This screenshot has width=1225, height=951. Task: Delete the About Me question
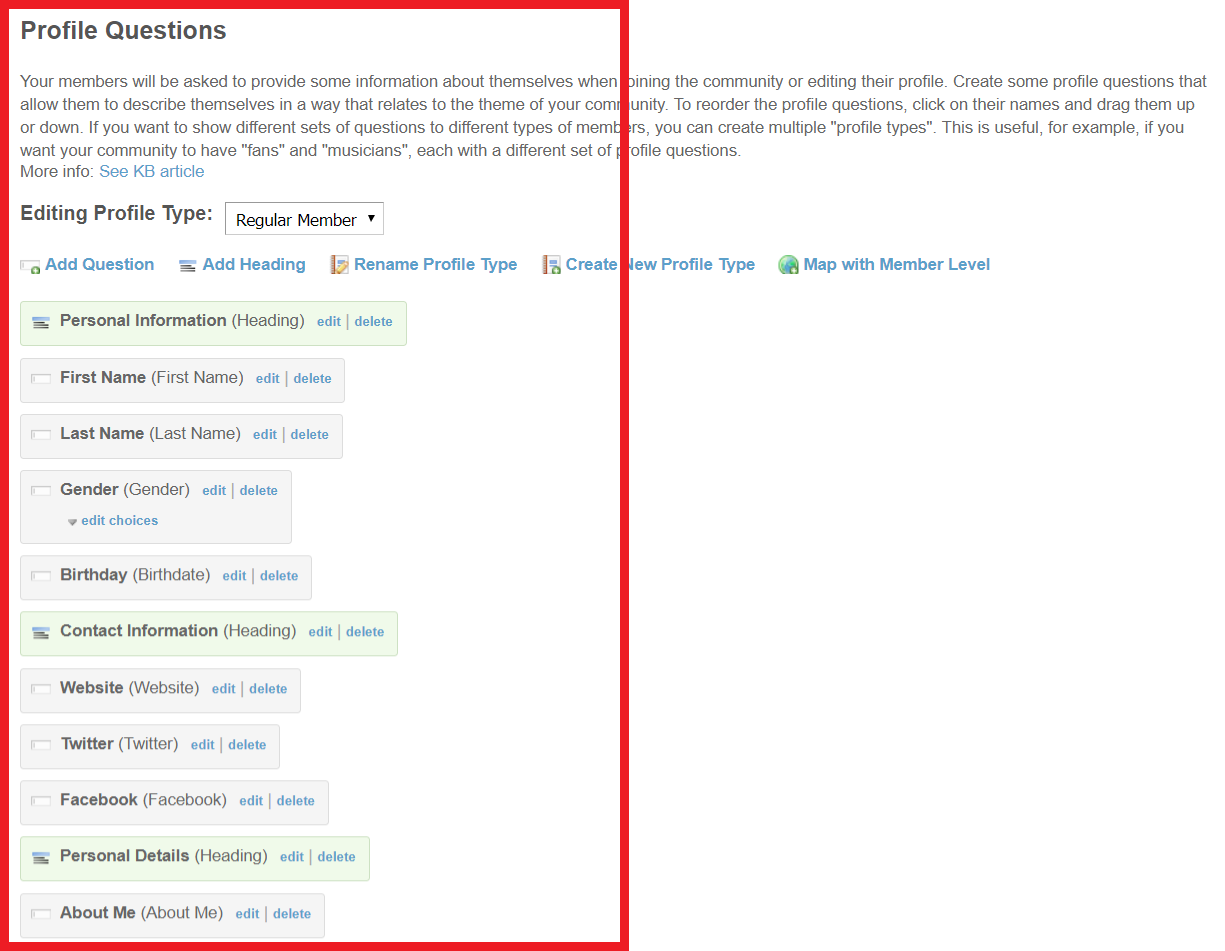click(x=292, y=914)
